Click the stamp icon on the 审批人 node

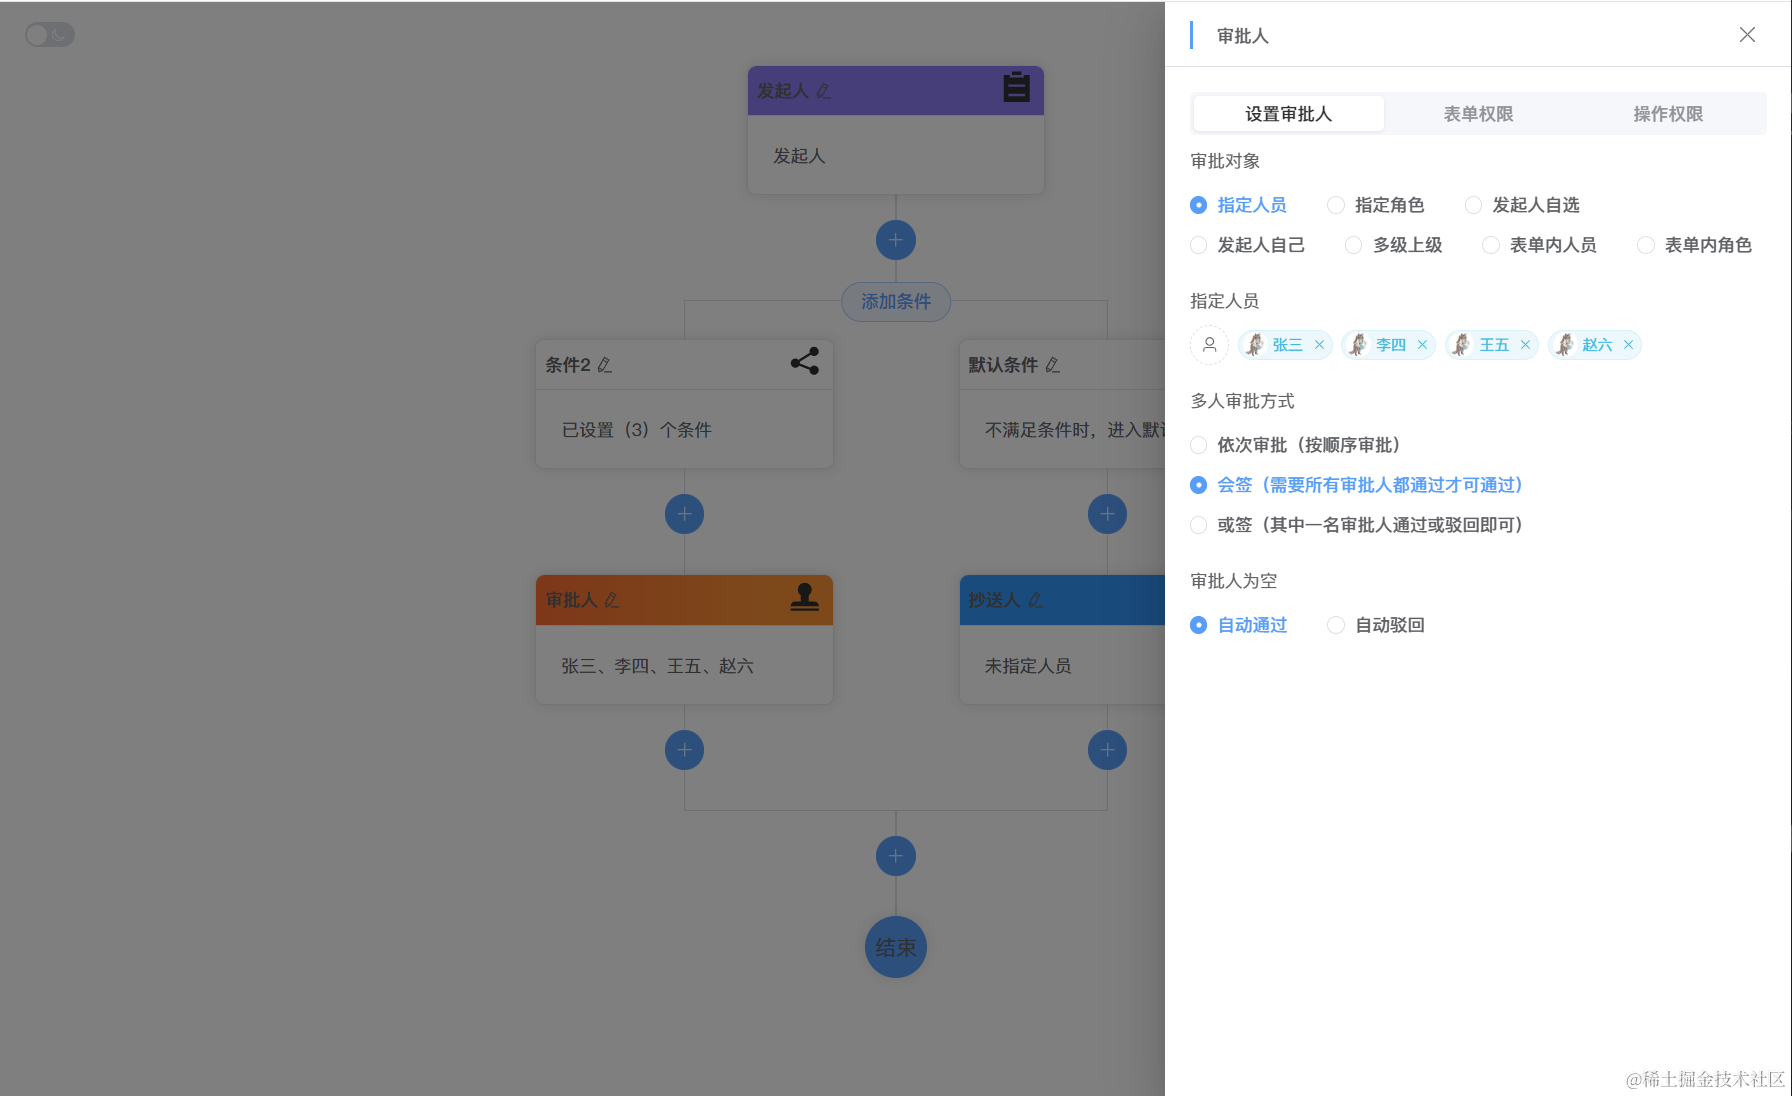(x=806, y=599)
